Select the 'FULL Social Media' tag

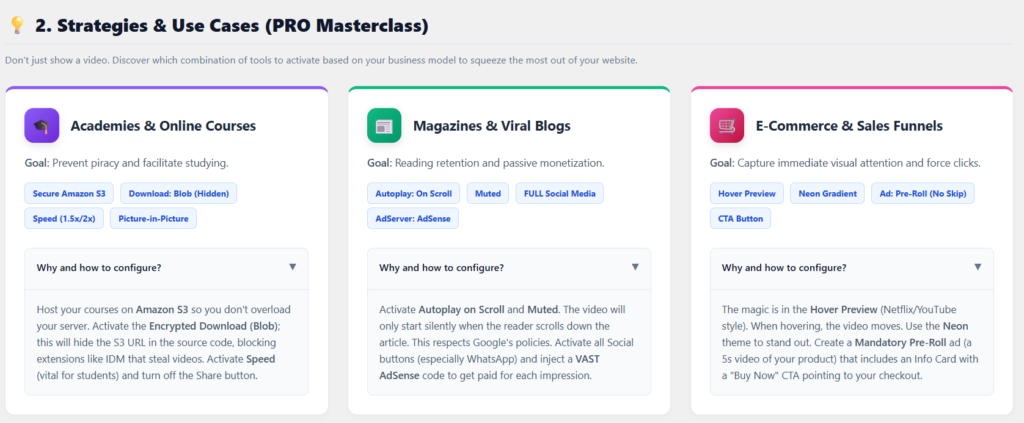coord(559,193)
